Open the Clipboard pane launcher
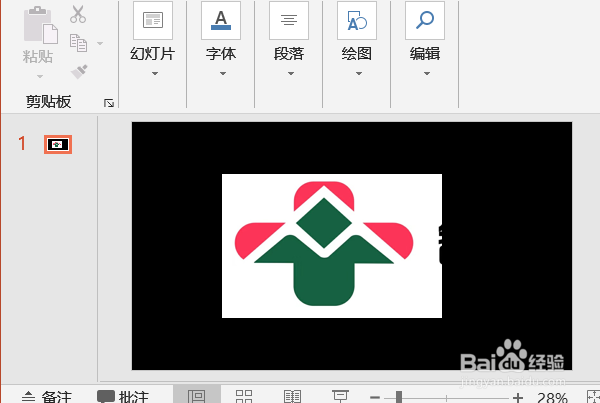This screenshot has height=403, width=600. click(109, 103)
